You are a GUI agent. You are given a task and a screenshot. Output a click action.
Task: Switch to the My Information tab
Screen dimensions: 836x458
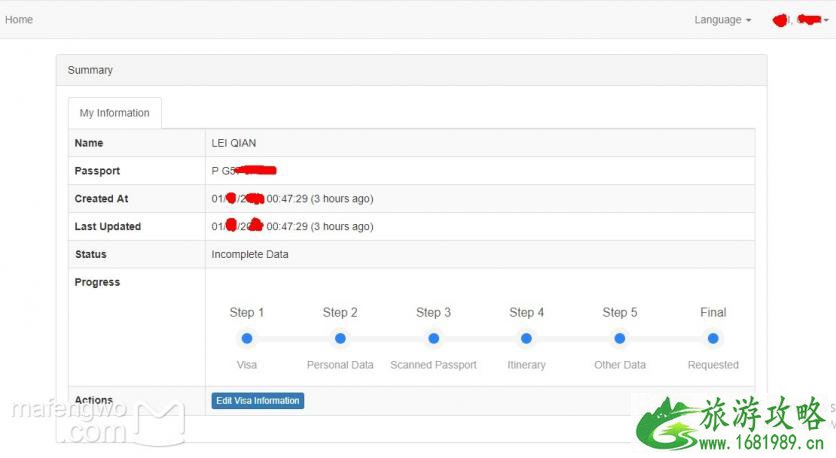pyautogui.click(x=114, y=113)
